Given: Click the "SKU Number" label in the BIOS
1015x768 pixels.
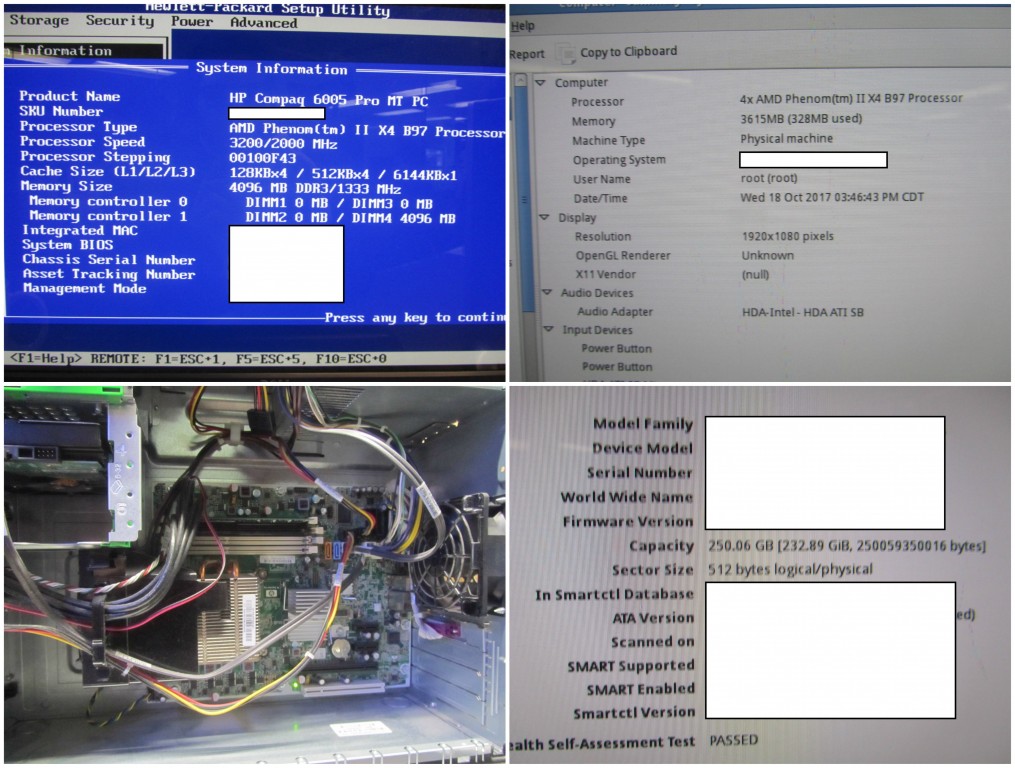Looking at the screenshot, I should 61,111.
